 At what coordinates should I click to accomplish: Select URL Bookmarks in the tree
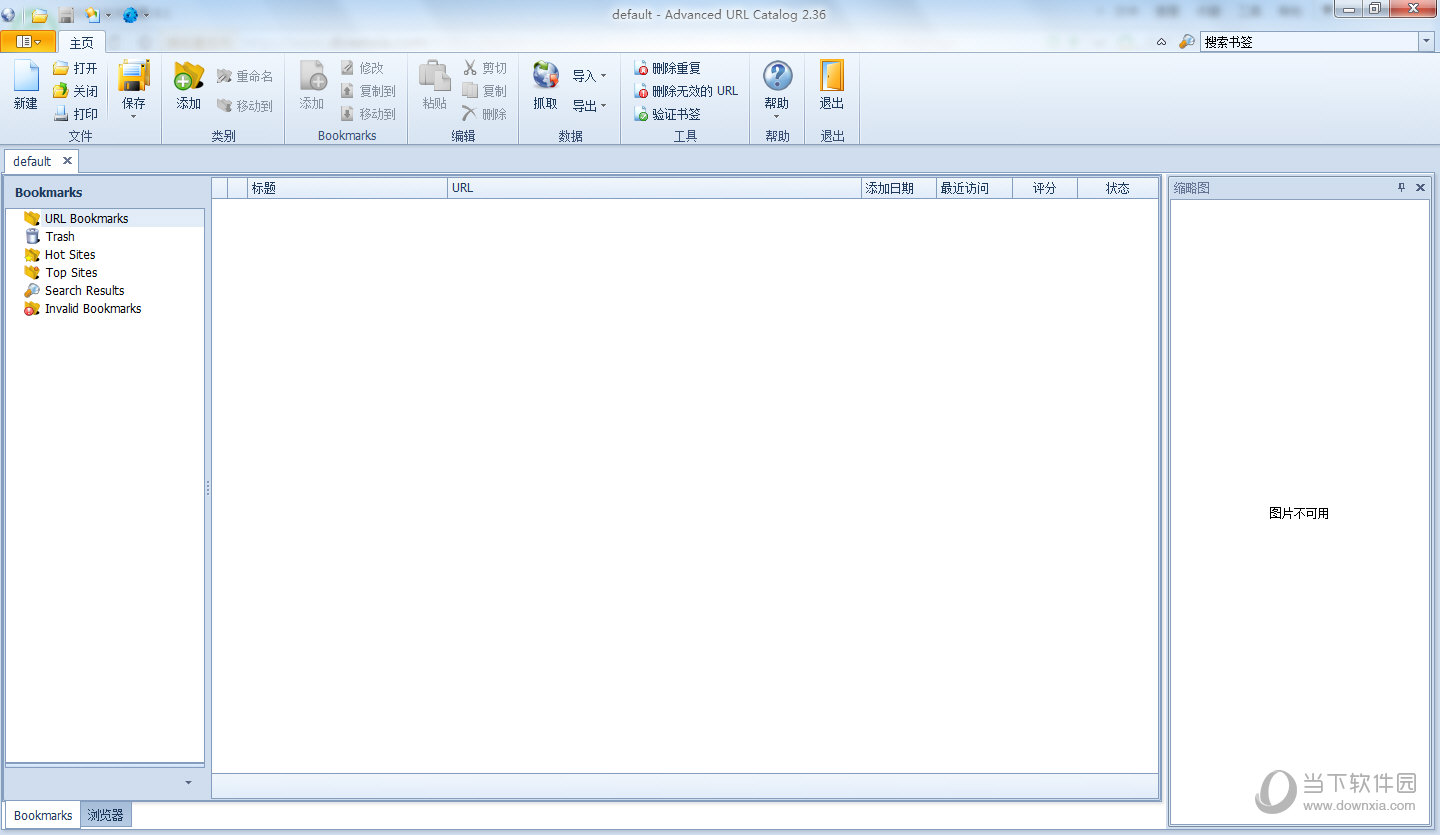tap(86, 218)
